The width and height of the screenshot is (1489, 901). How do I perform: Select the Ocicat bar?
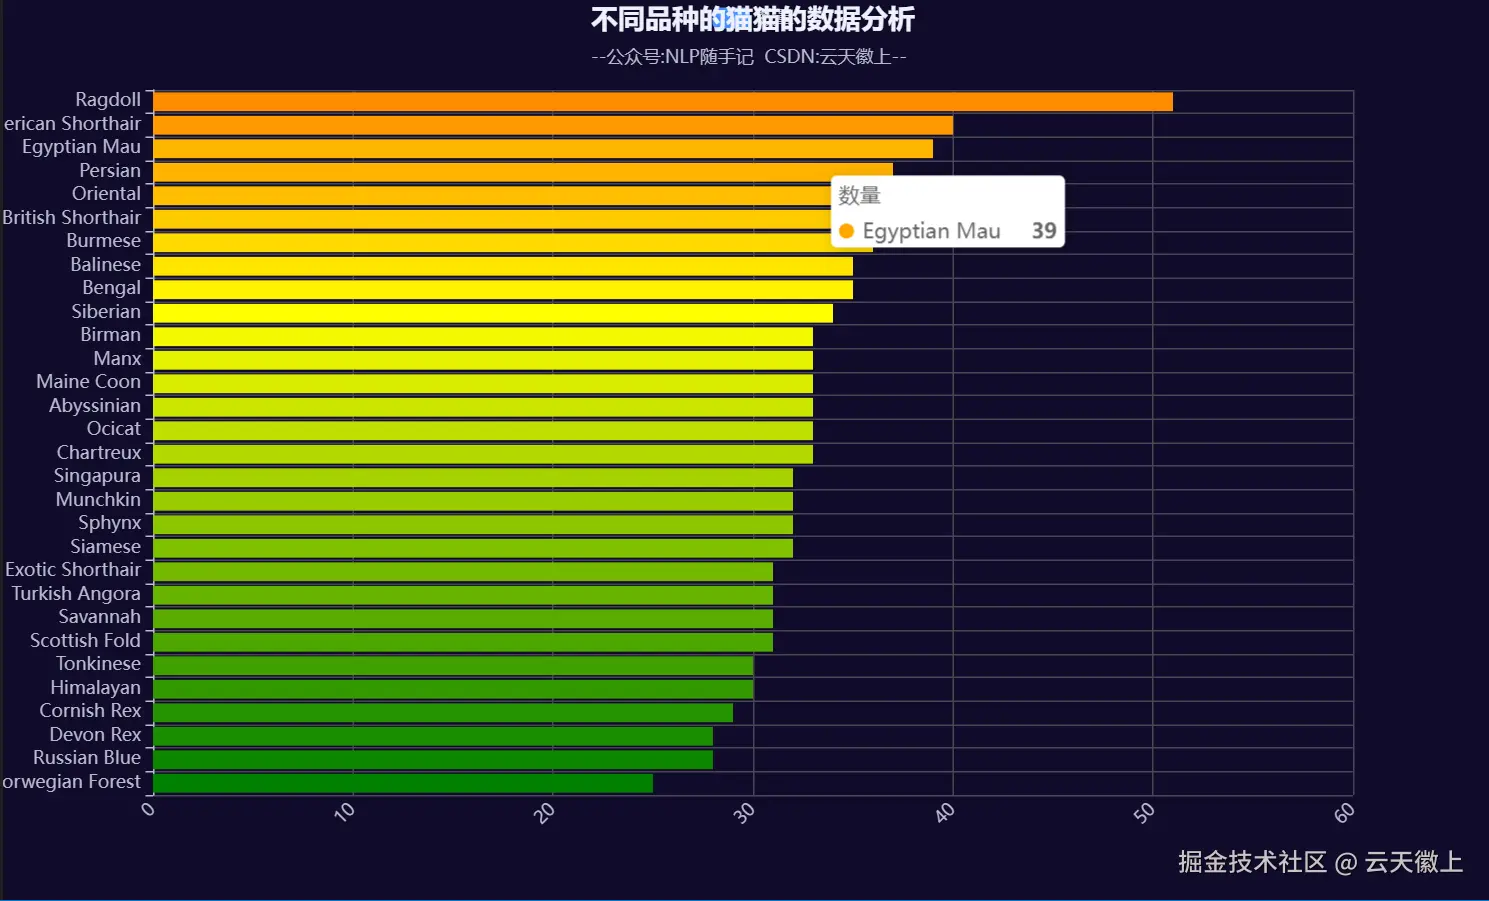(483, 430)
